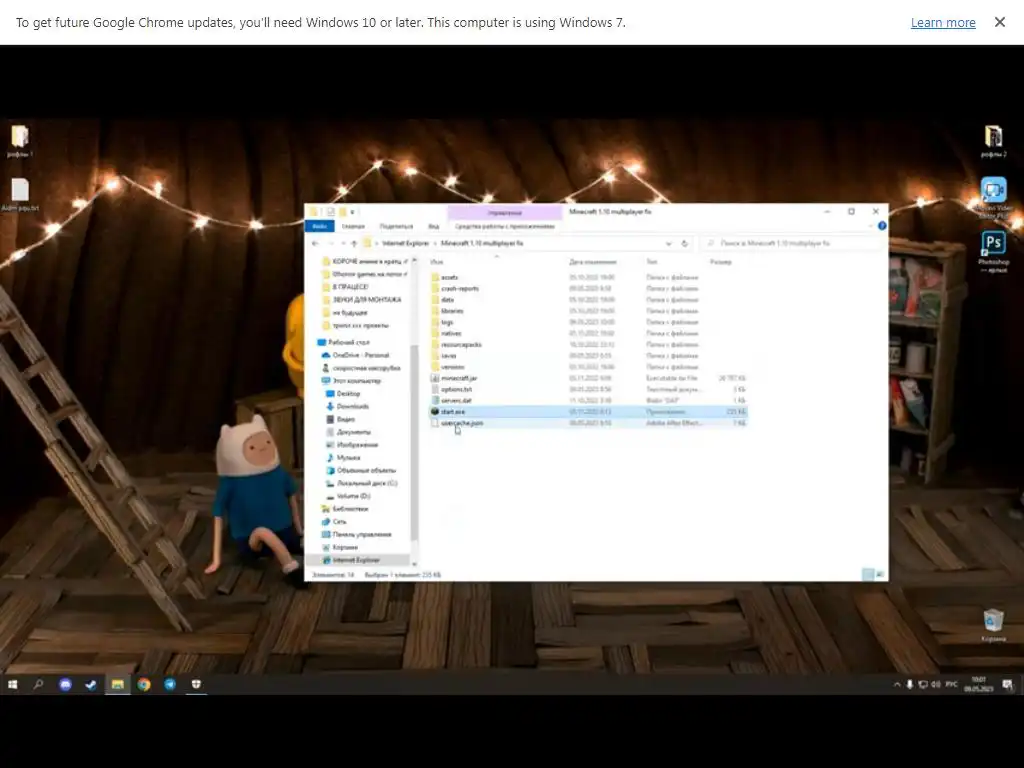The image size is (1024, 768).
Task: Open Сеть in navigation pane
Action: click(339, 522)
